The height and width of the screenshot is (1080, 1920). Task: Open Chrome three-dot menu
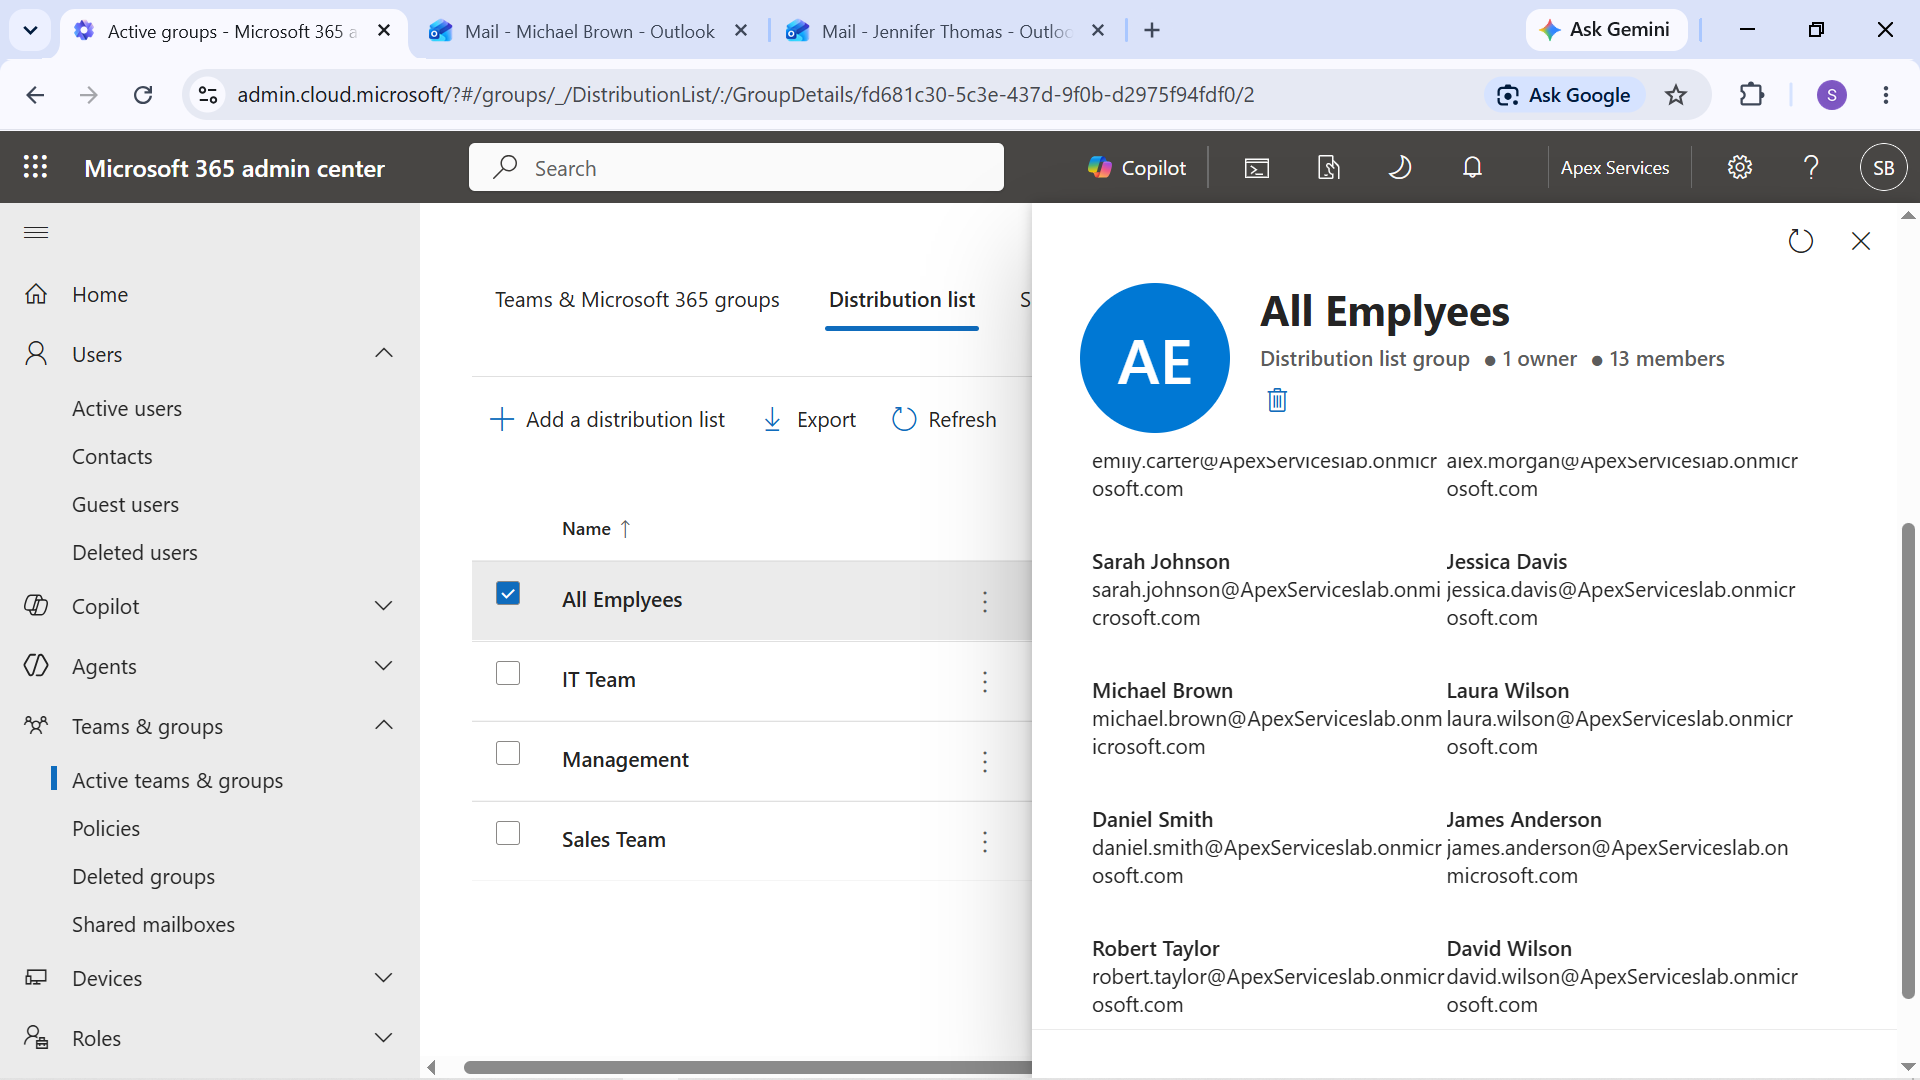pos(1886,95)
